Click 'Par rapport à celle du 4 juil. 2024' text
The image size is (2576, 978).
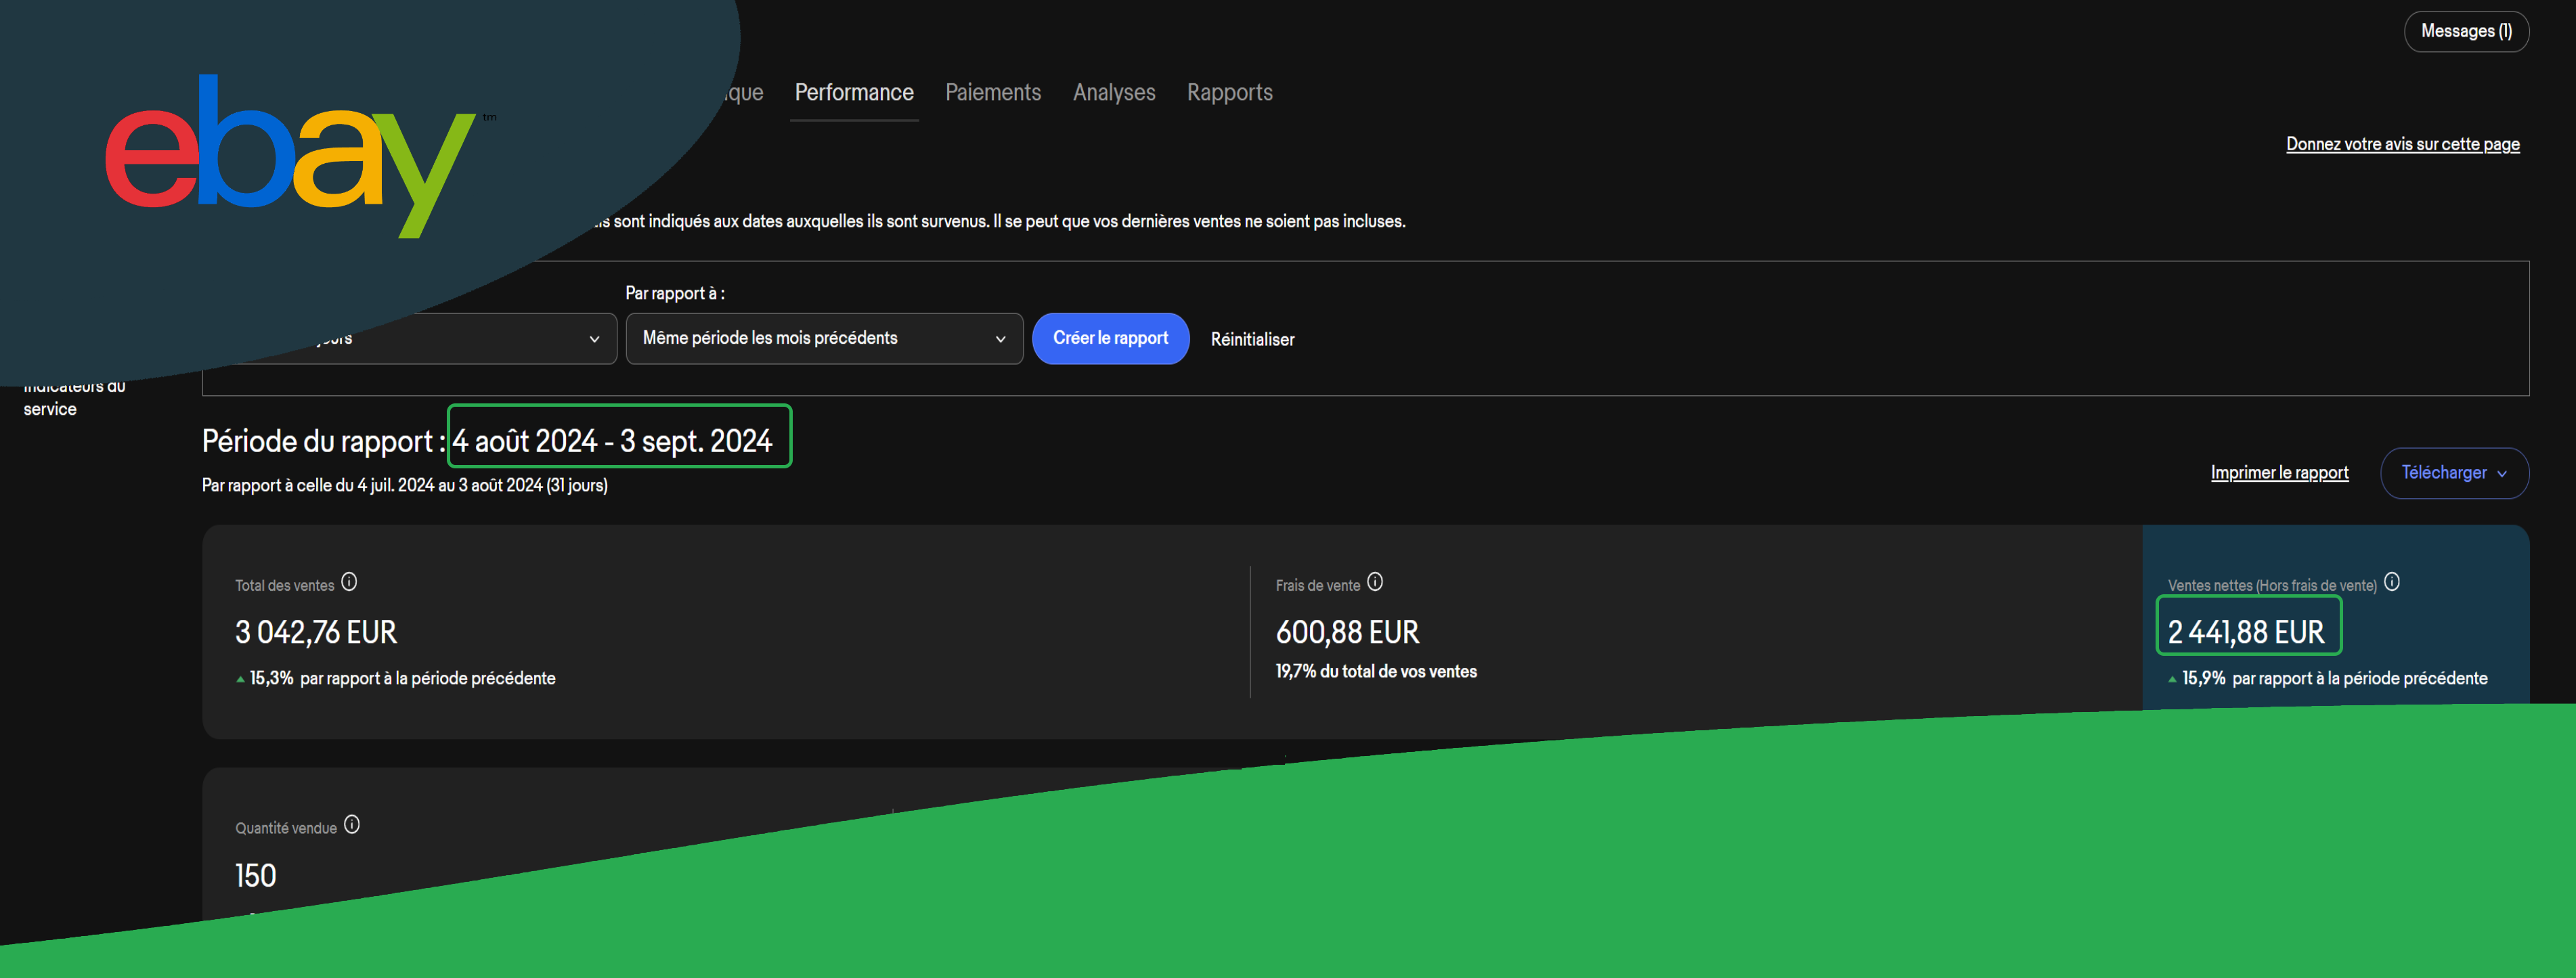(318, 485)
